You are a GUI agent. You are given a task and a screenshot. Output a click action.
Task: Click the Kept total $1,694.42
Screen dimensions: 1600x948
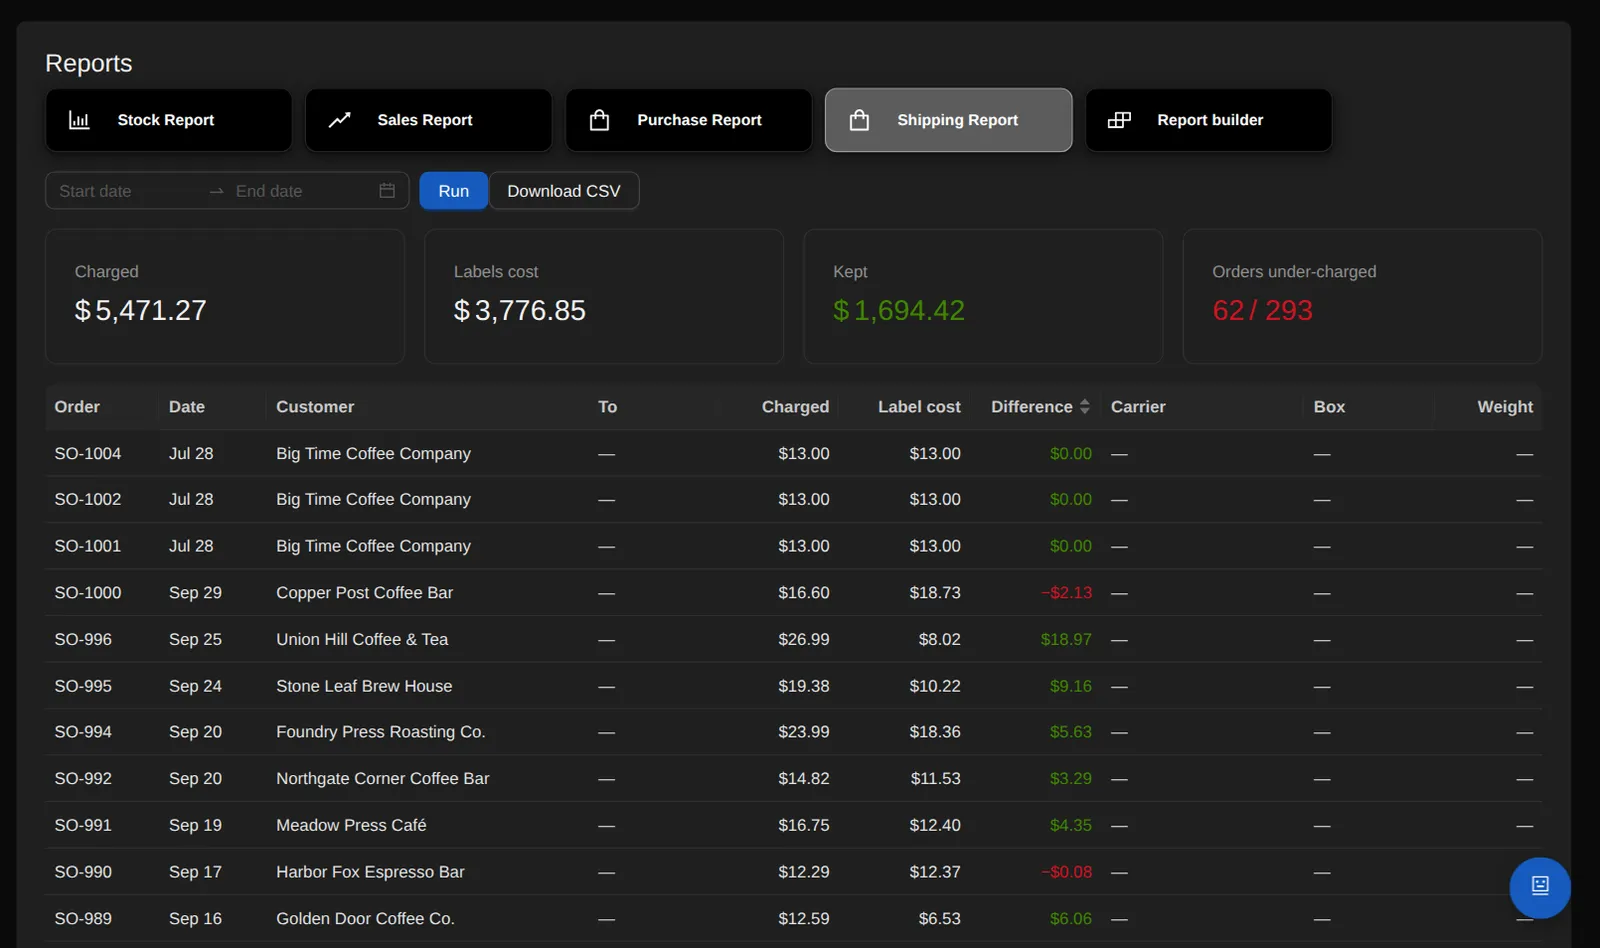[x=899, y=311]
